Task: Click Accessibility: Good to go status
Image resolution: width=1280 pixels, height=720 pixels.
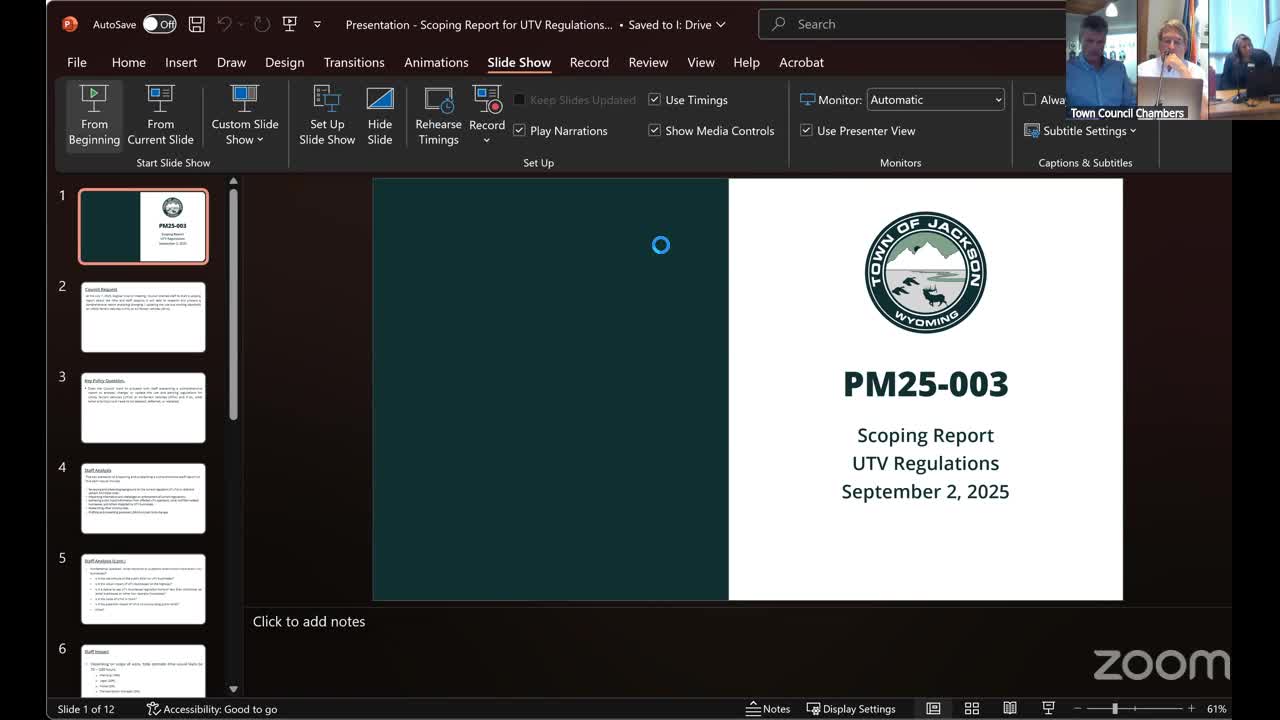Action: [x=212, y=709]
